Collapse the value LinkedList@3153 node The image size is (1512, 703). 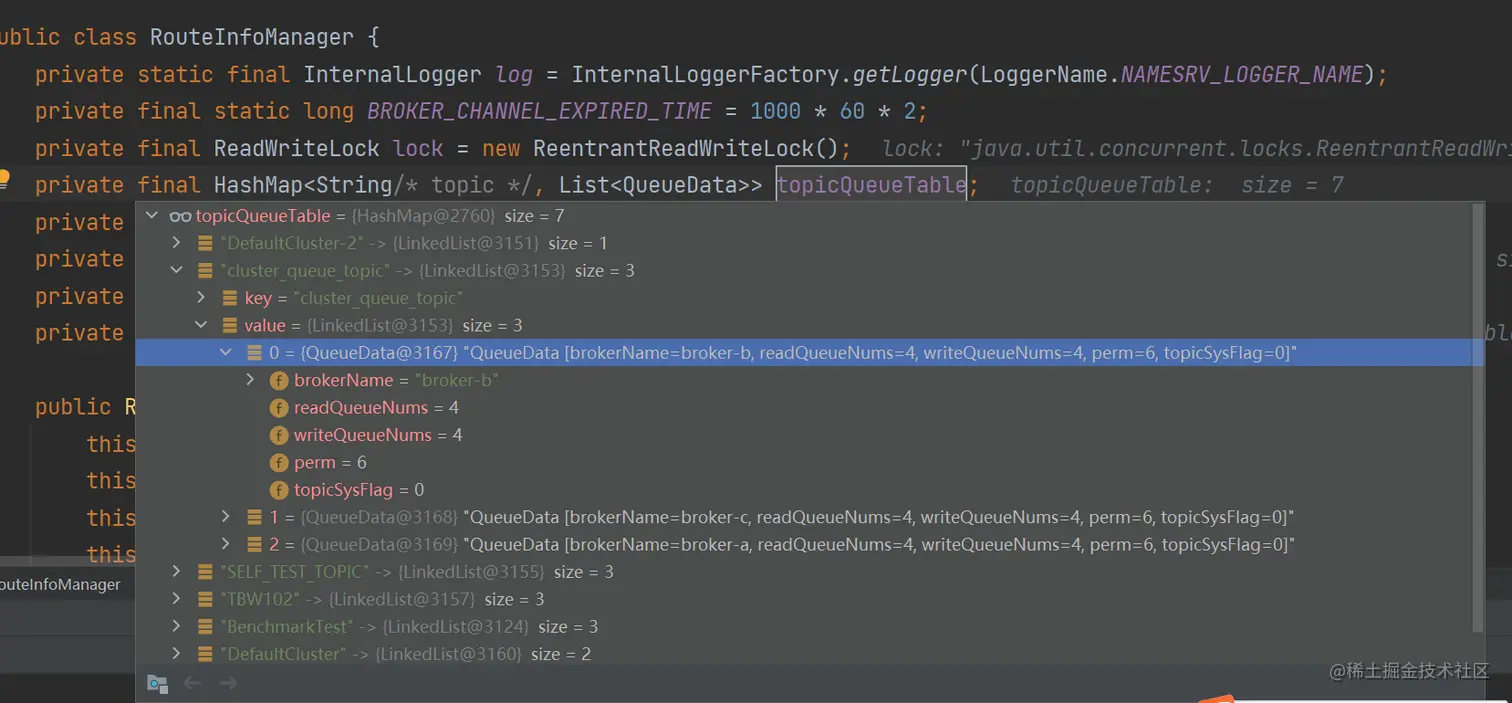click(201, 325)
